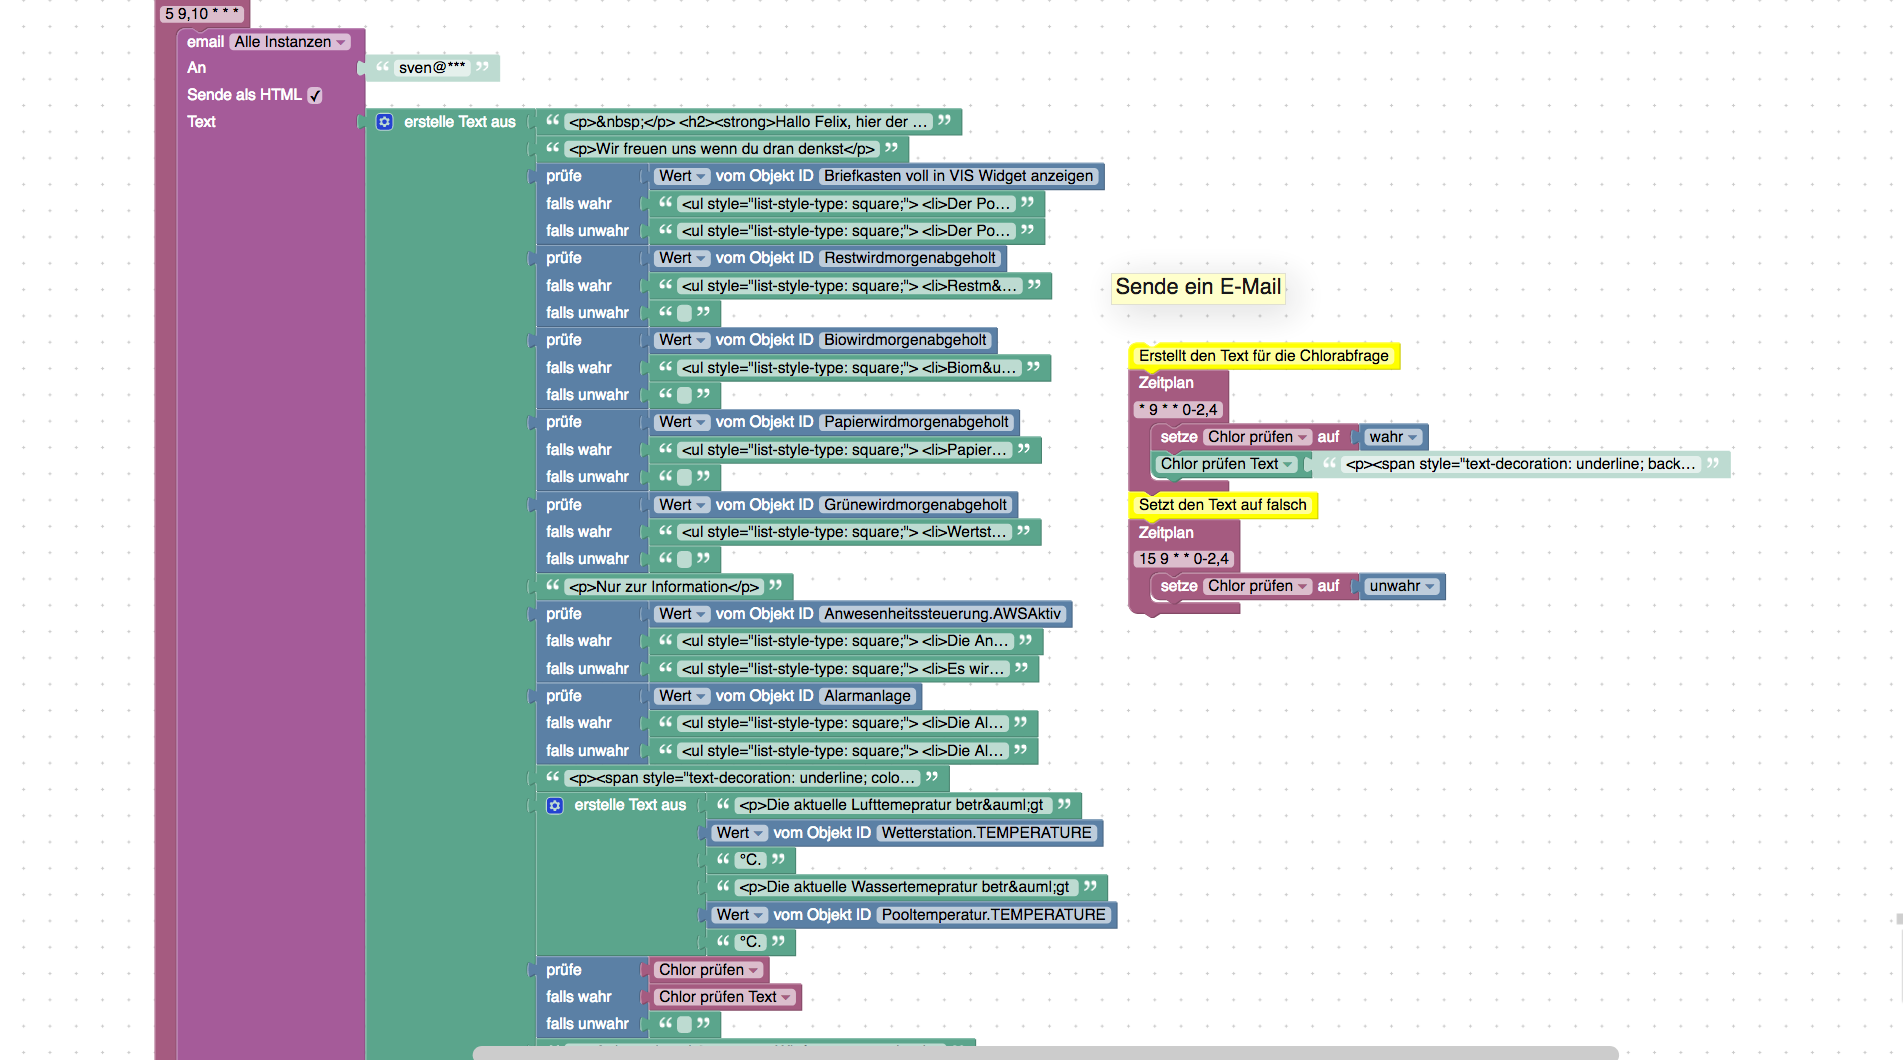Edit falls wahr text '<li>Restm&...'
The height and width of the screenshot is (1060, 1903).
(x=849, y=286)
